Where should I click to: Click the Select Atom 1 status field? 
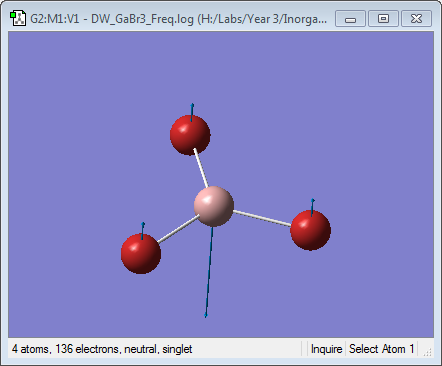tap(381, 349)
